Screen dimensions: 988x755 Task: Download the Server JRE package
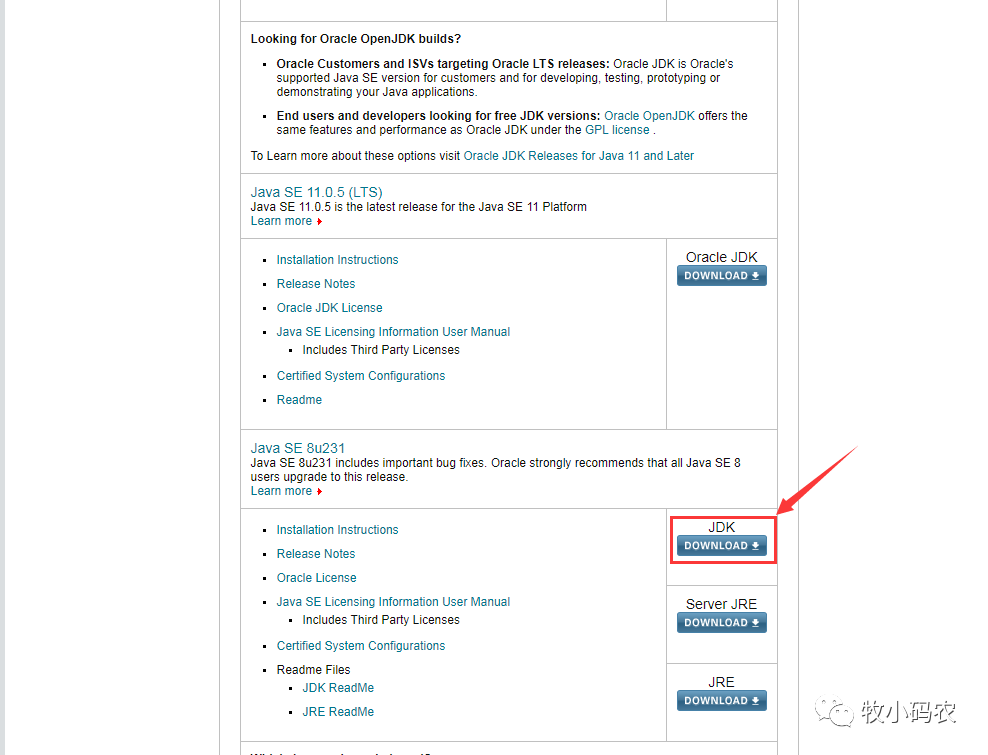tap(721, 623)
